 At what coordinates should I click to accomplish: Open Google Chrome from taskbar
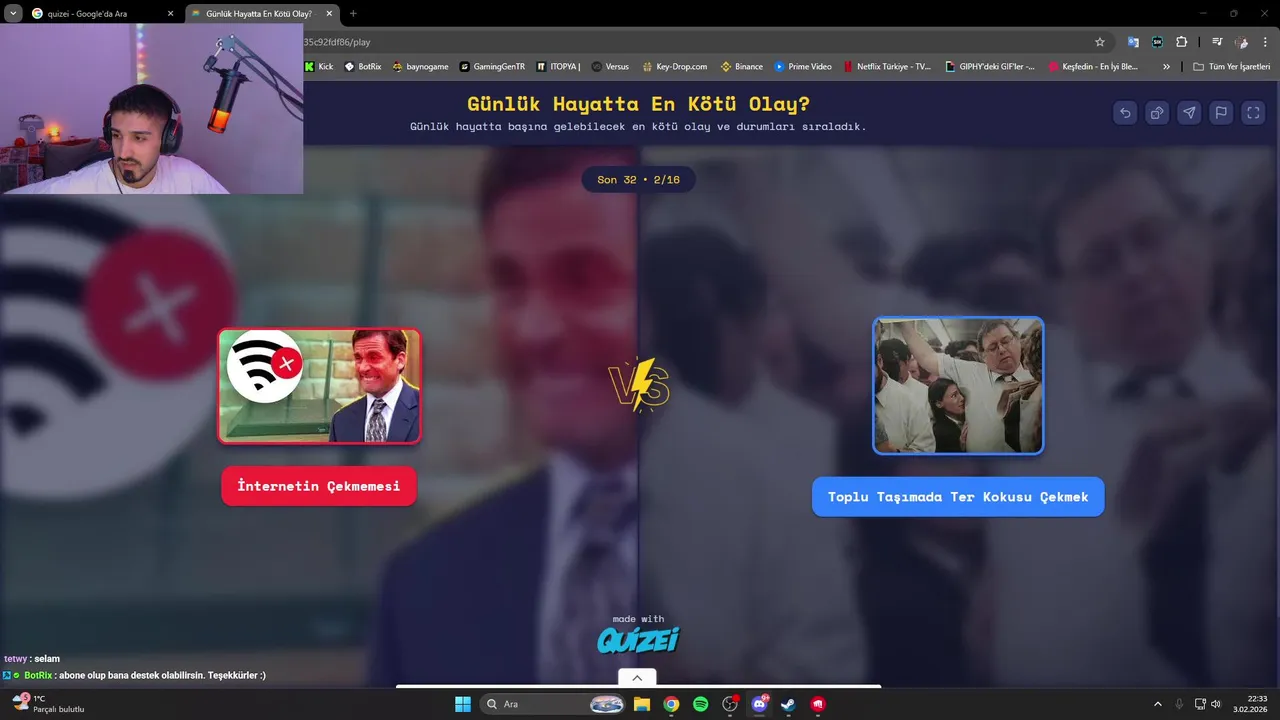click(x=671, y=704)
